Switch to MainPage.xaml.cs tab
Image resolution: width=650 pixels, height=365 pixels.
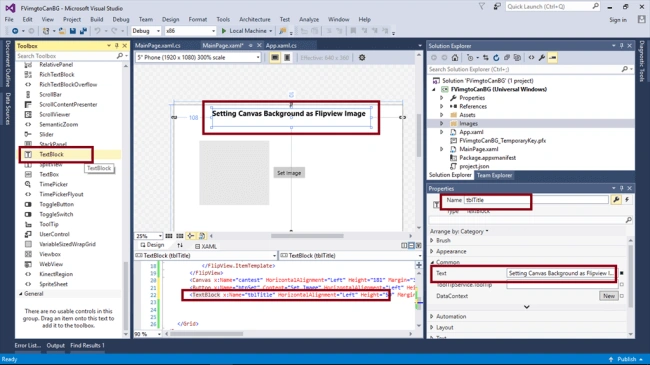(x=158, y=46)
